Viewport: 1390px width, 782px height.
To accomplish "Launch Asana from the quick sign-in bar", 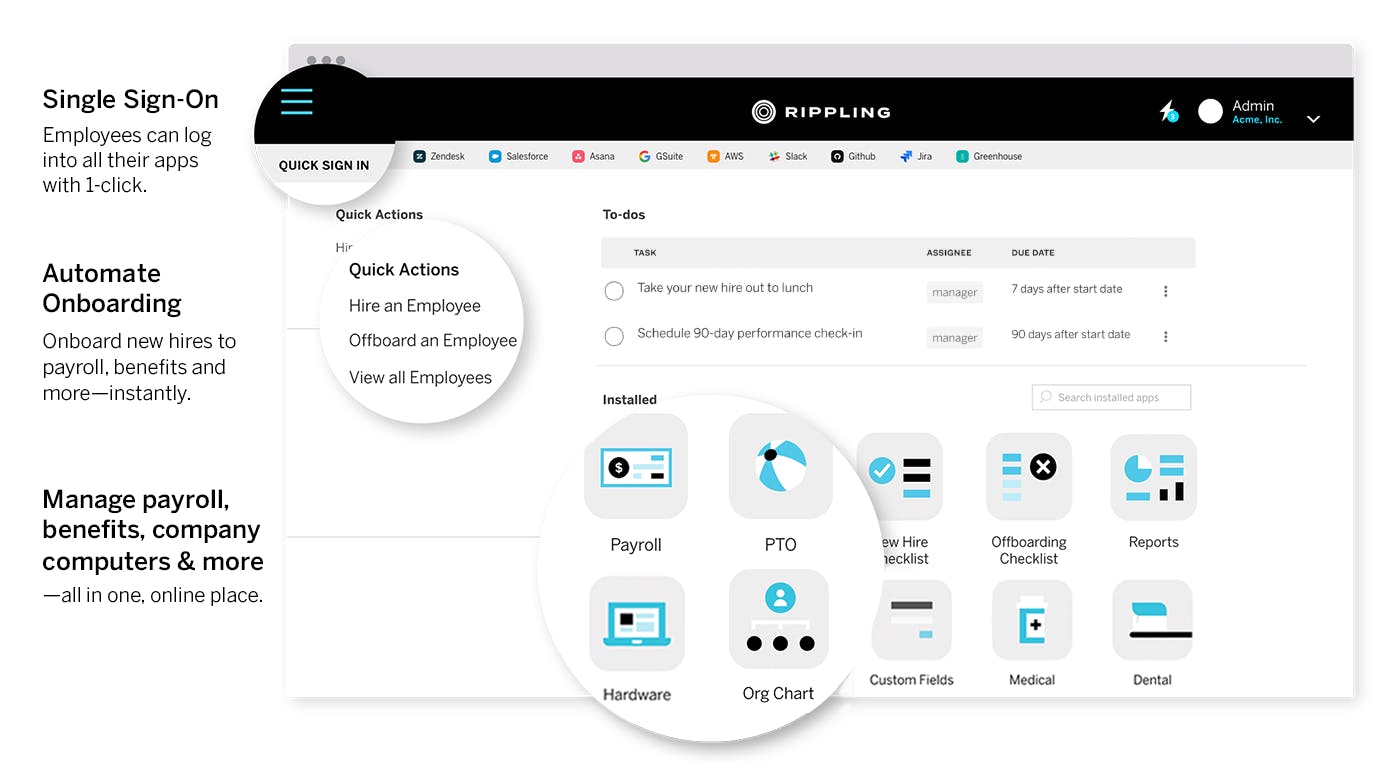I will pyautogui.click(x=593, y=156).
